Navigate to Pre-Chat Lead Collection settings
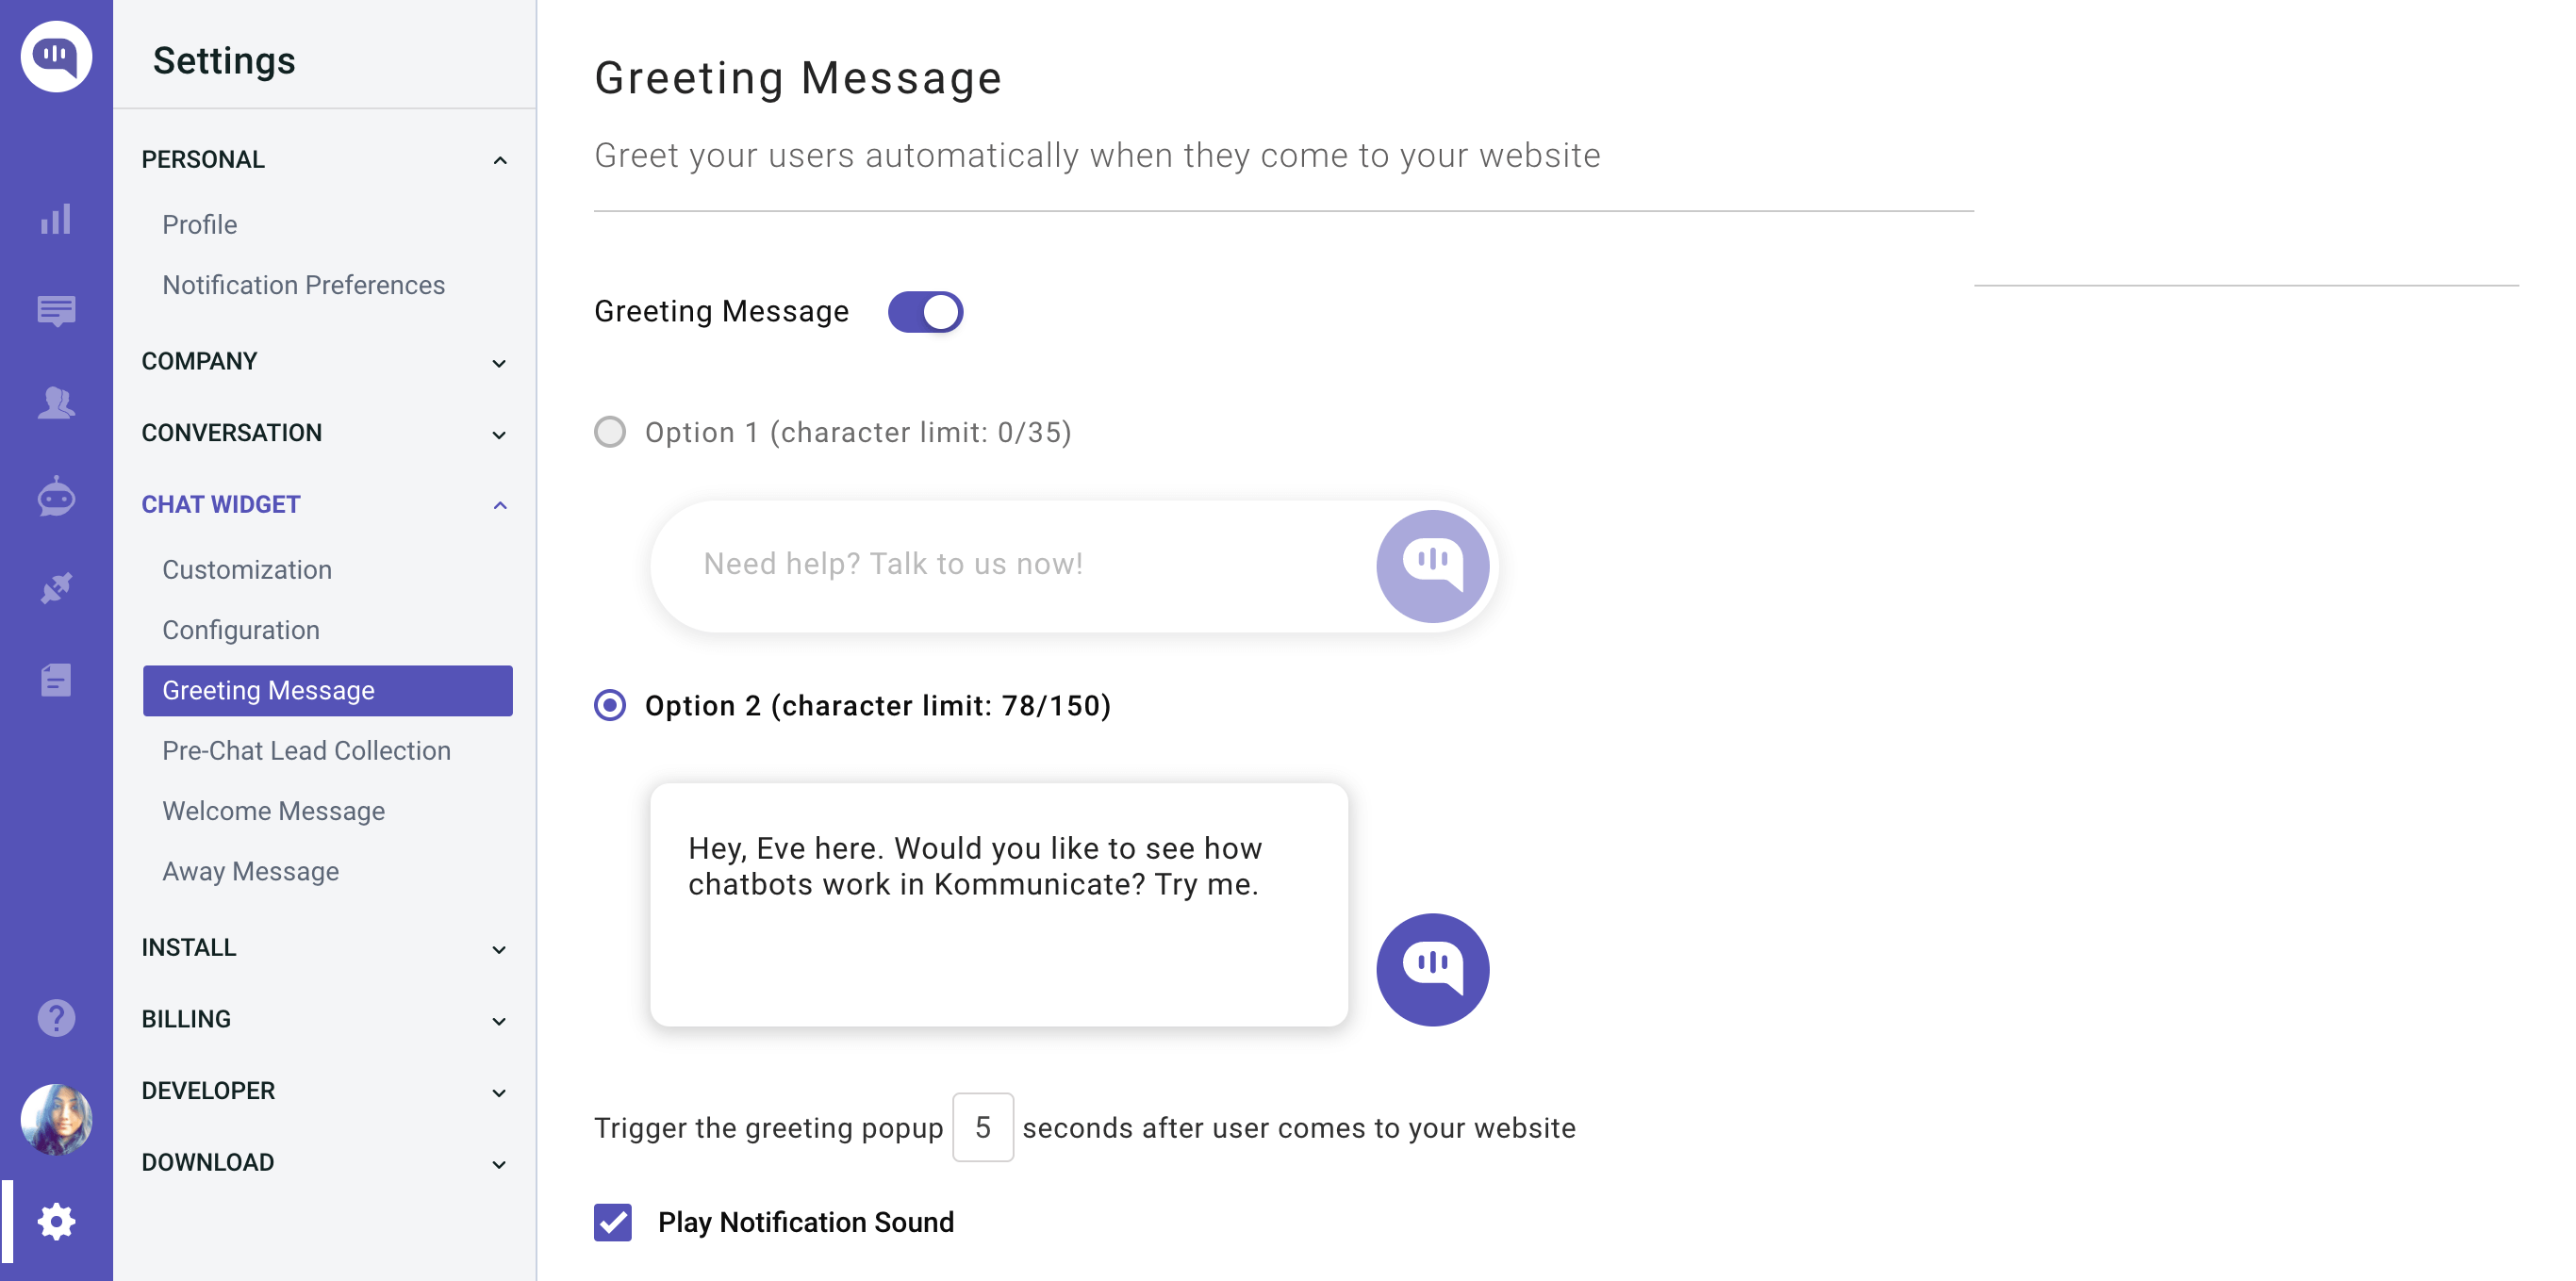Image resolution: width=2576 pixels, height=1281 pixels. (x=305, y=750)
